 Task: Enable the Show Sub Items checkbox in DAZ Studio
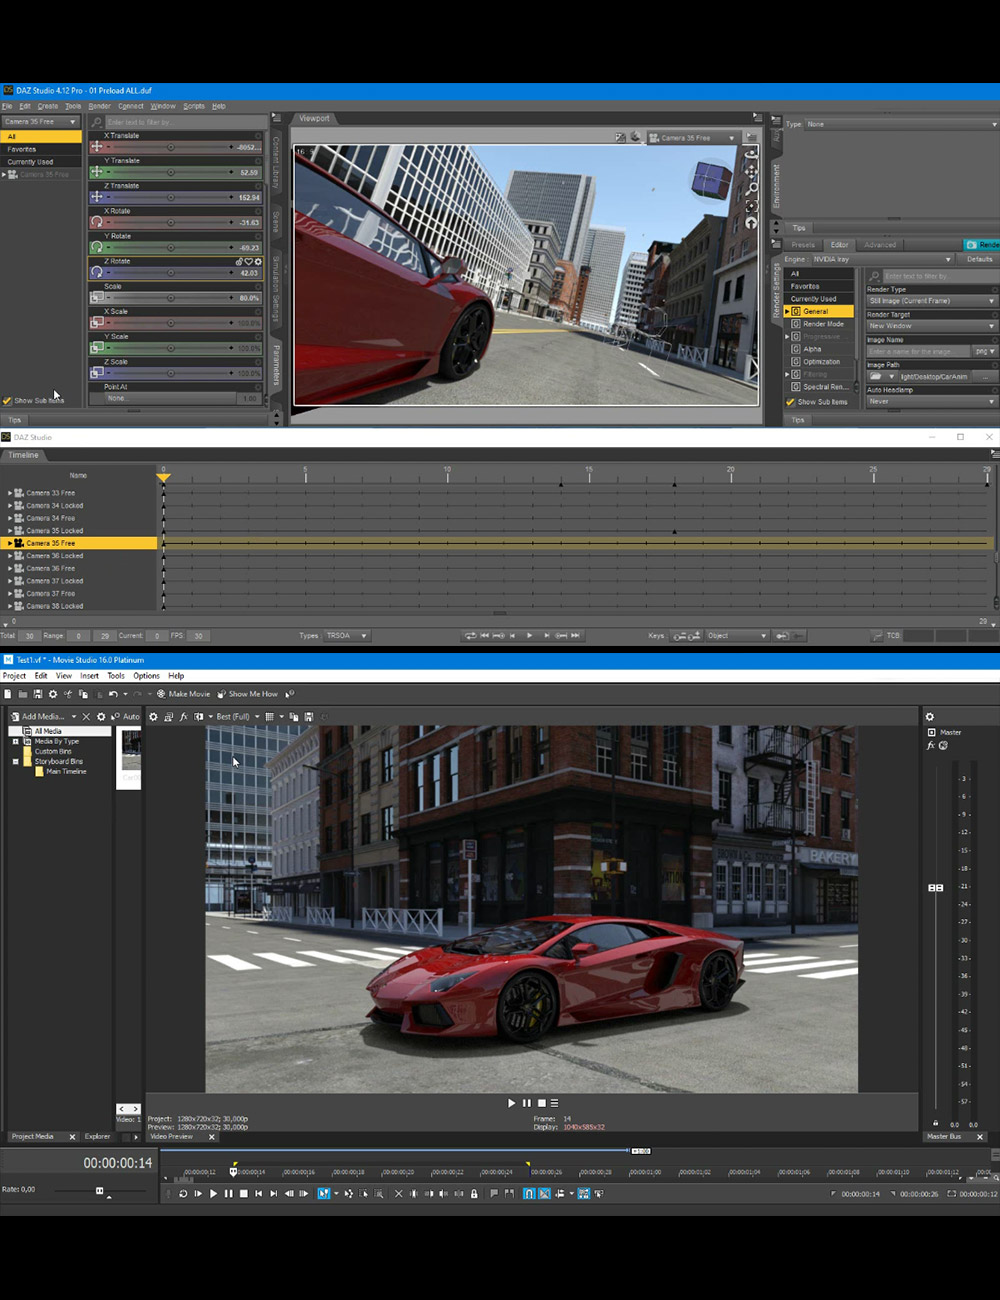[x=7, y=400]
